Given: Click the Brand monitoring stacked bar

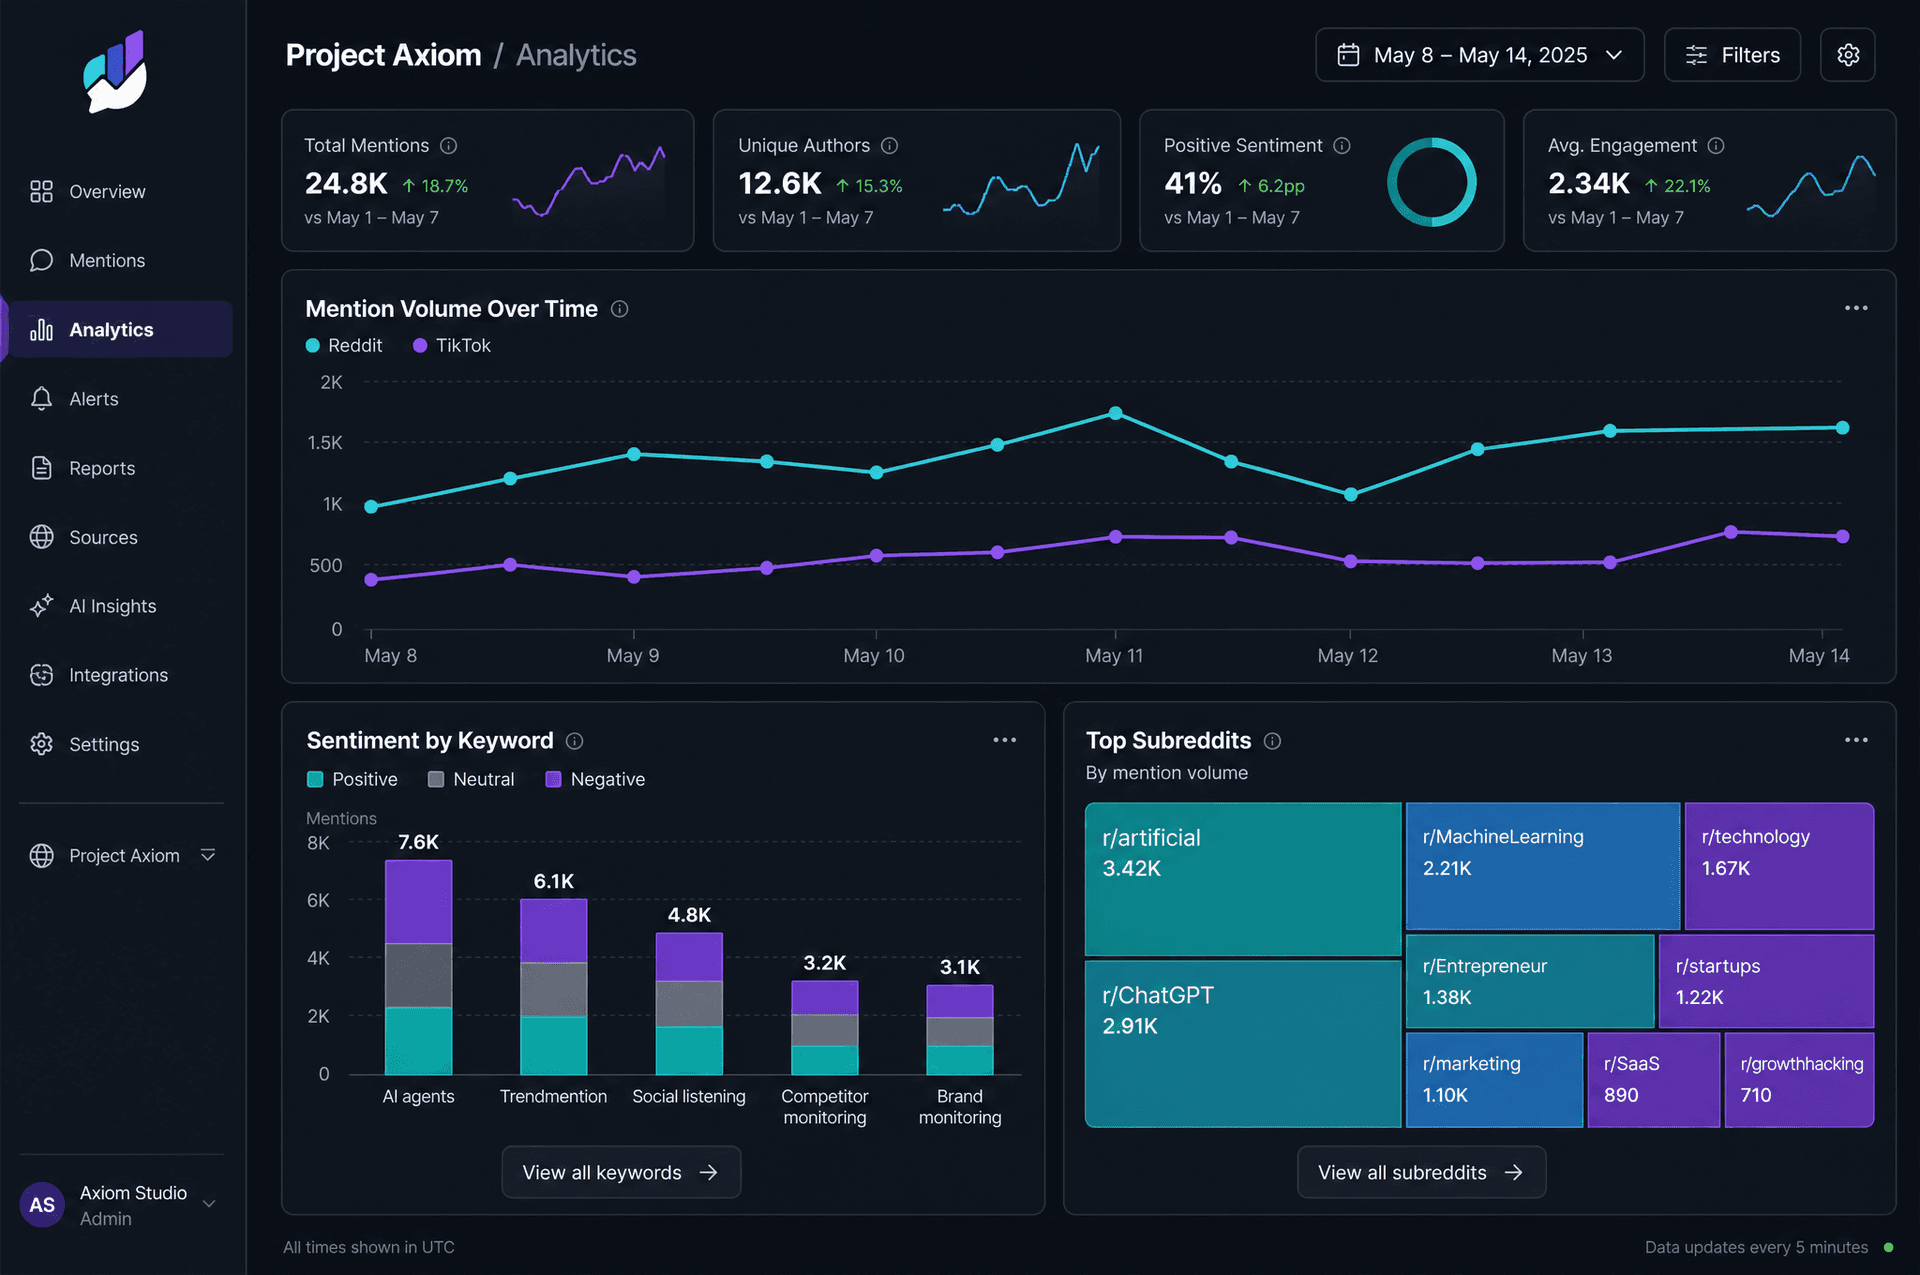Looking at the screenshot, I should 960,1030.
